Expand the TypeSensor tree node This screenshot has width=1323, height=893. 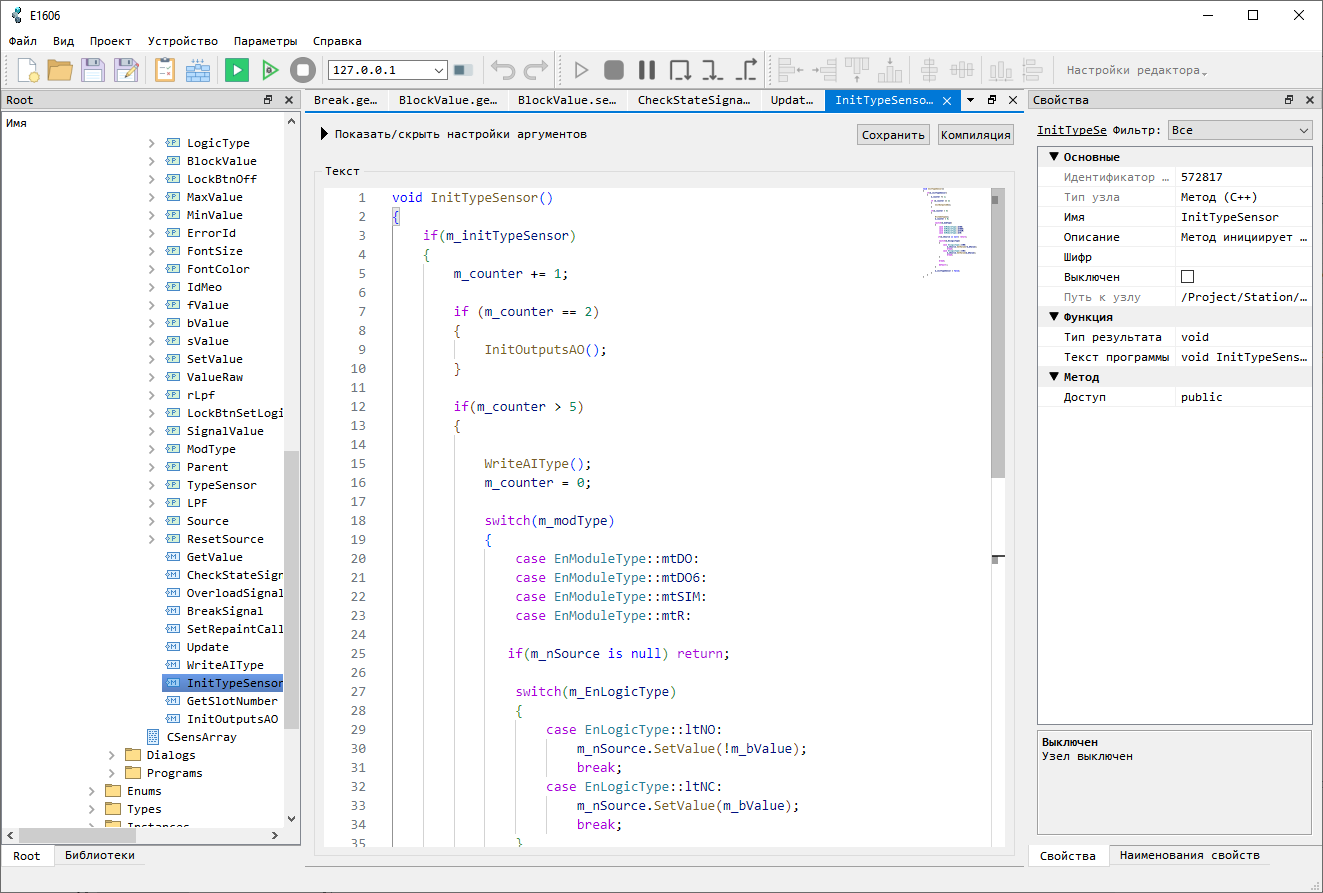click(x=152, y=485)
